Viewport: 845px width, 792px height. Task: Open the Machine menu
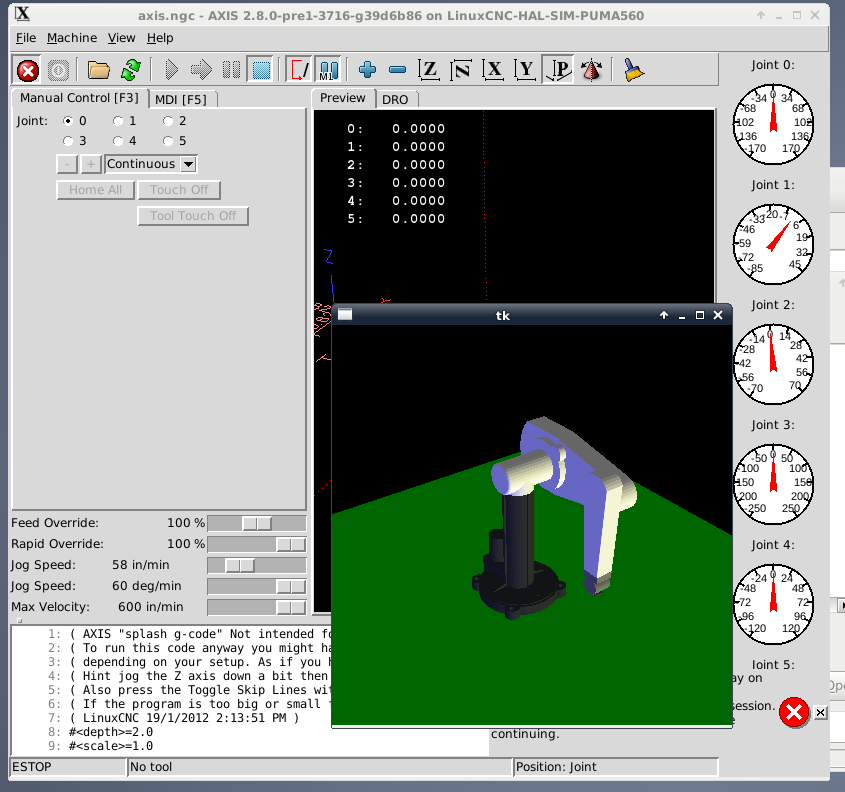(x=72, y=38)
